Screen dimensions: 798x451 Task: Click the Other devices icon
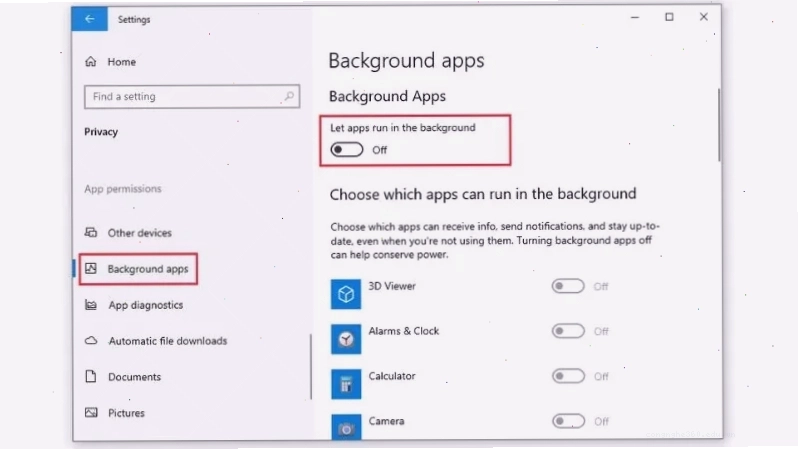pyautogui.click(x=91, y=233)
